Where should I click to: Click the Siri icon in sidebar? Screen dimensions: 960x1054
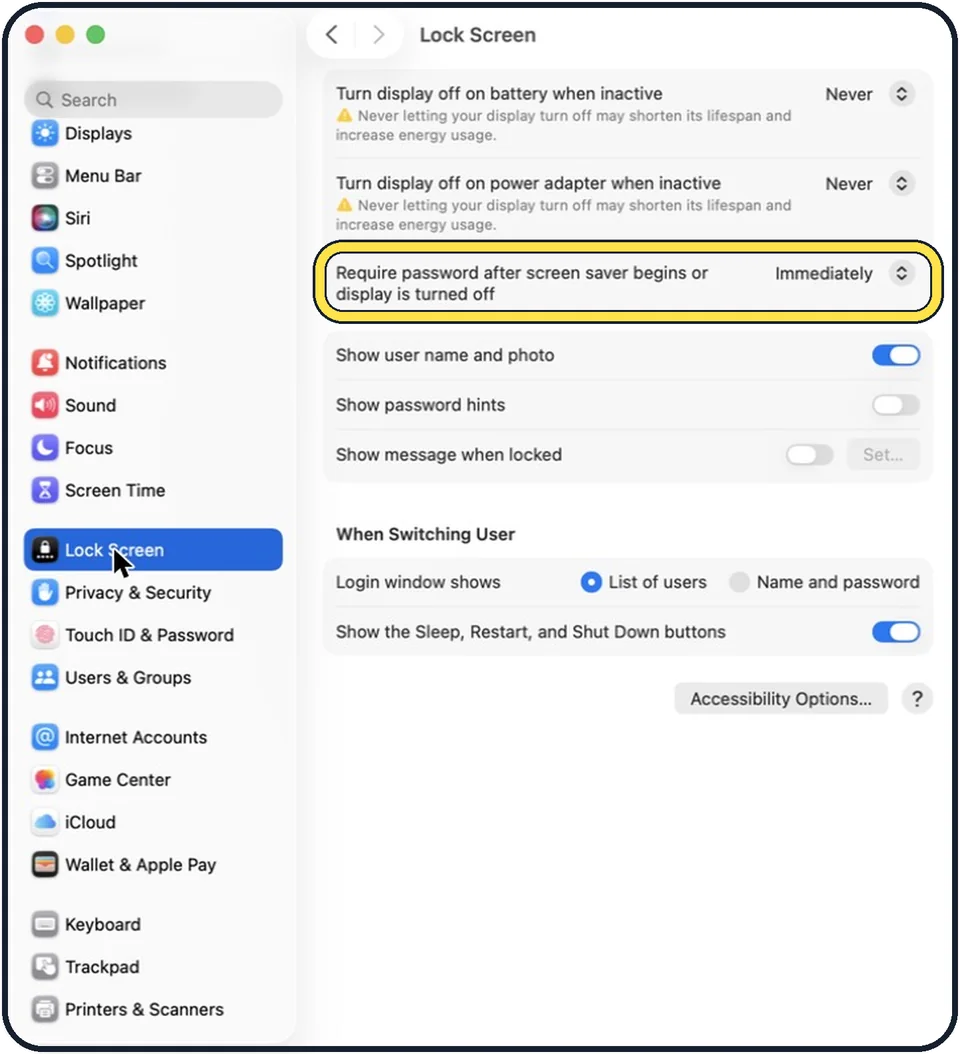45,218
